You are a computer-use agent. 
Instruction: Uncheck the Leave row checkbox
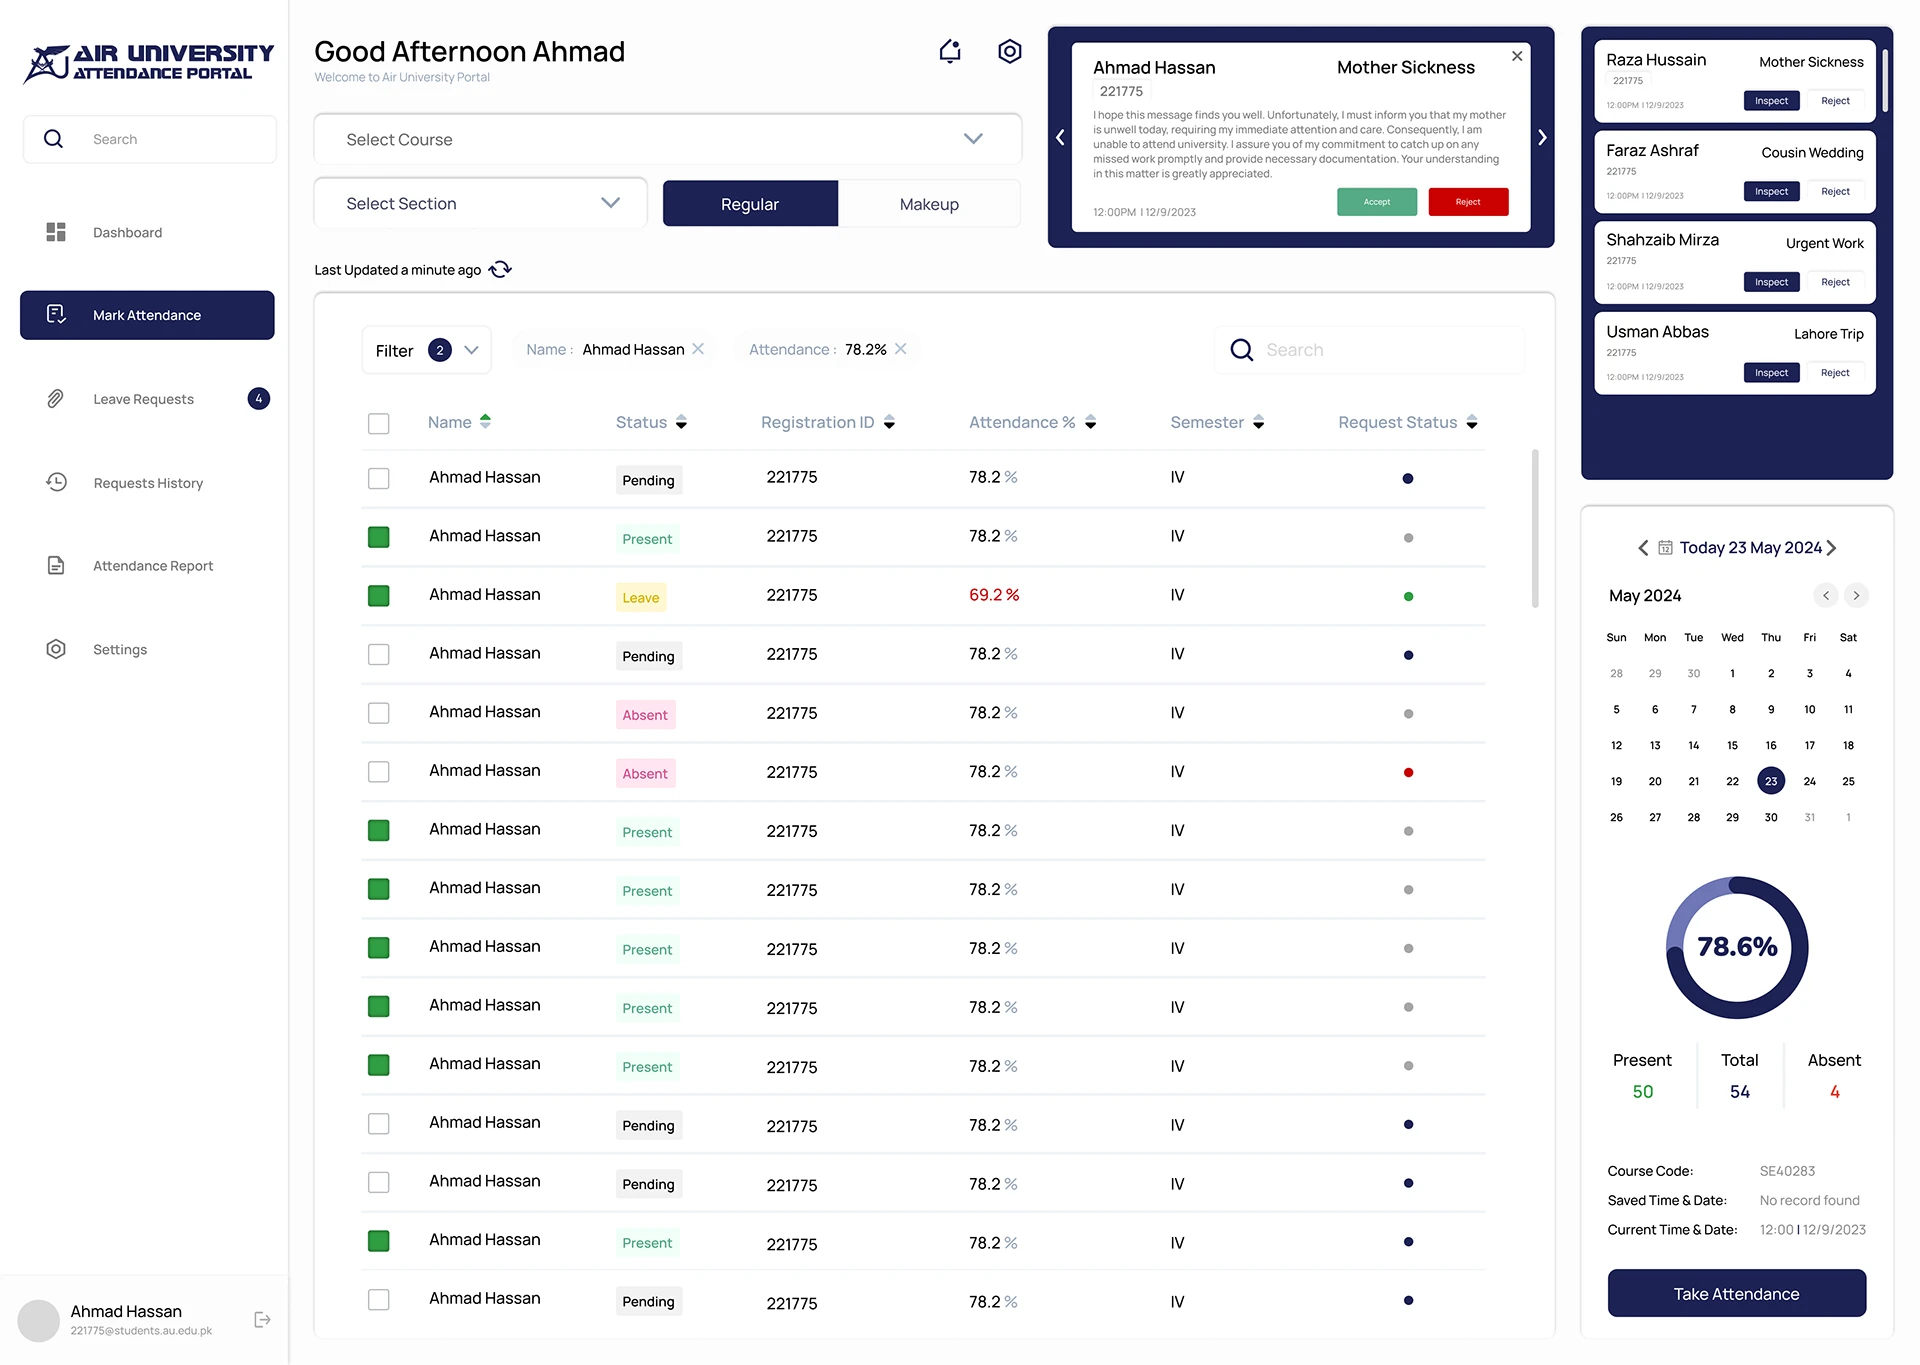[x=378, y=596]
